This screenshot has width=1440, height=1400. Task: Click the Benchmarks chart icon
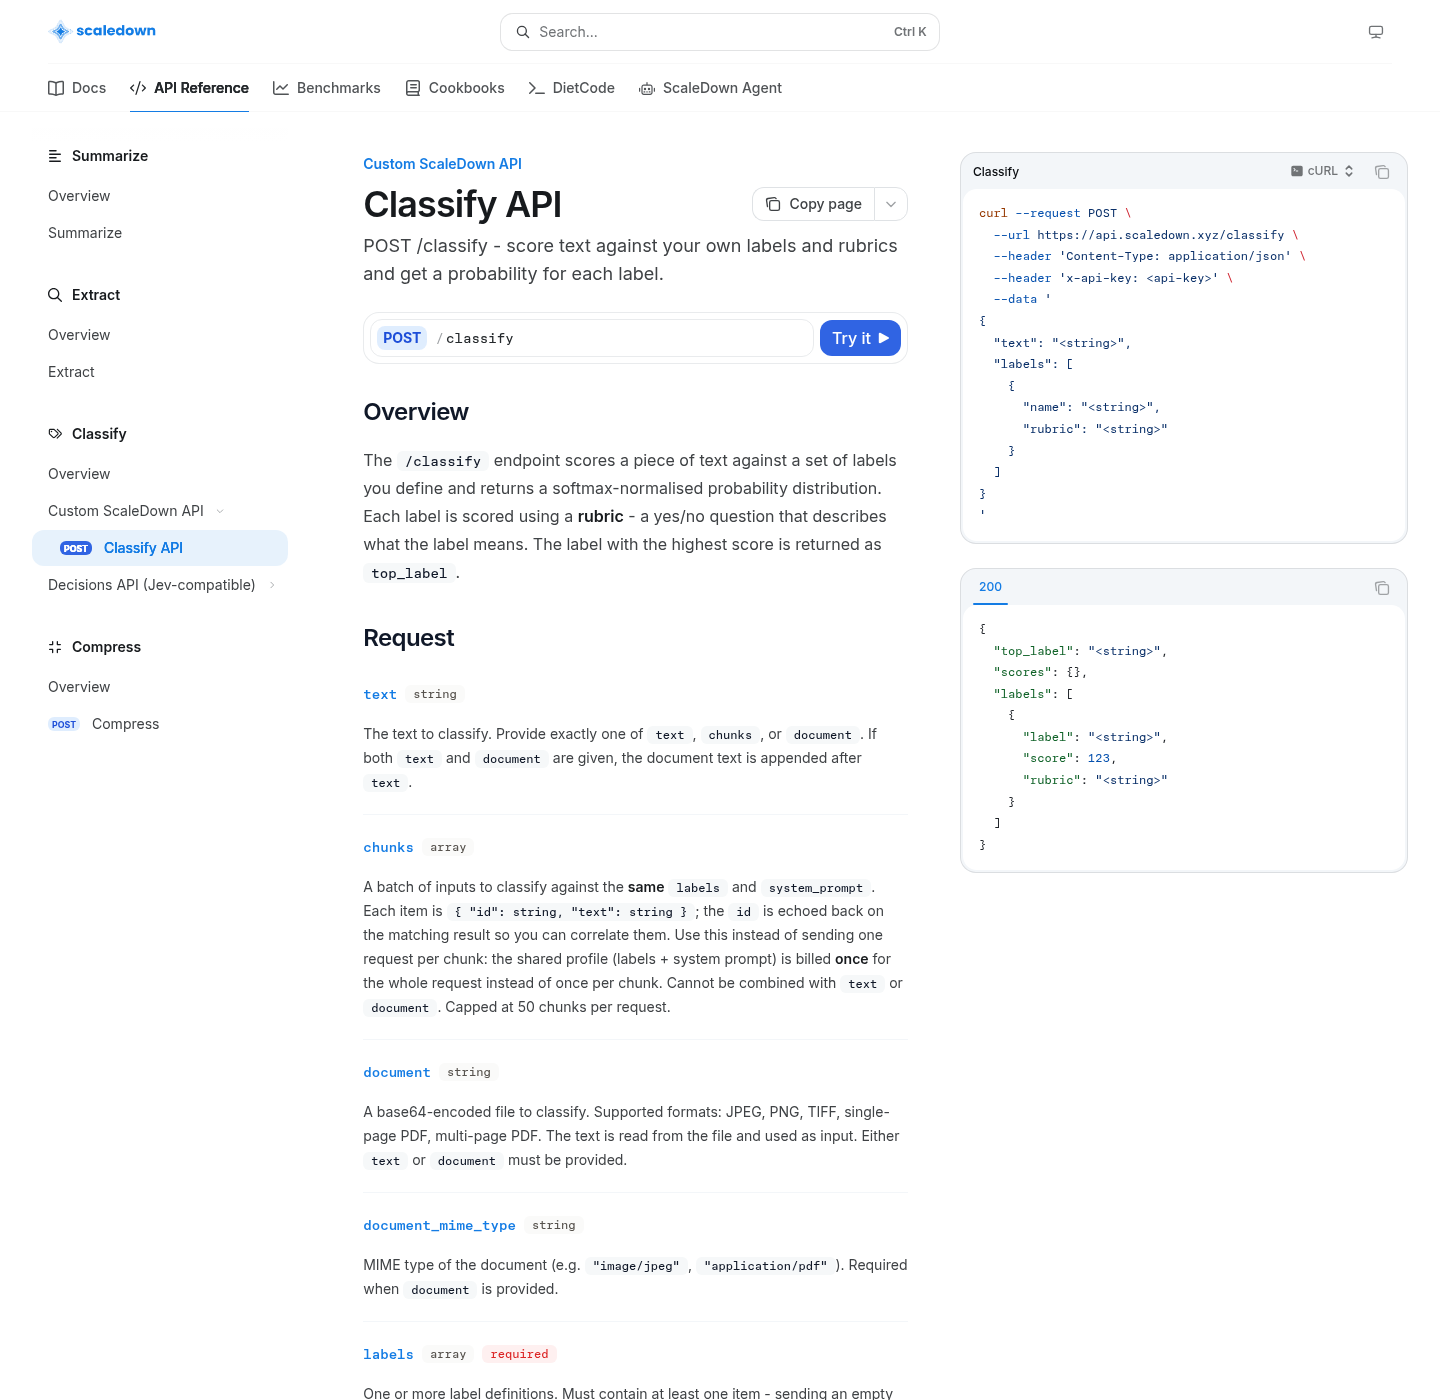click(x=281, y=88)
